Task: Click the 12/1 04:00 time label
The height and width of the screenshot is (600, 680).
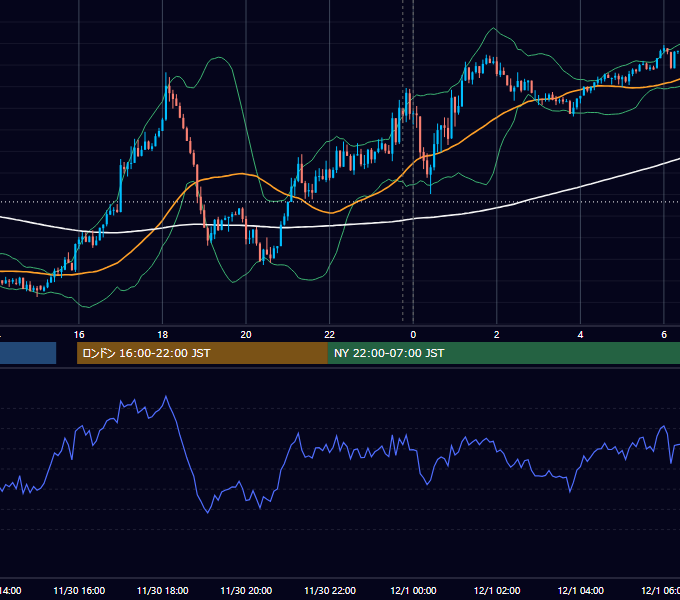Action: 581,590
